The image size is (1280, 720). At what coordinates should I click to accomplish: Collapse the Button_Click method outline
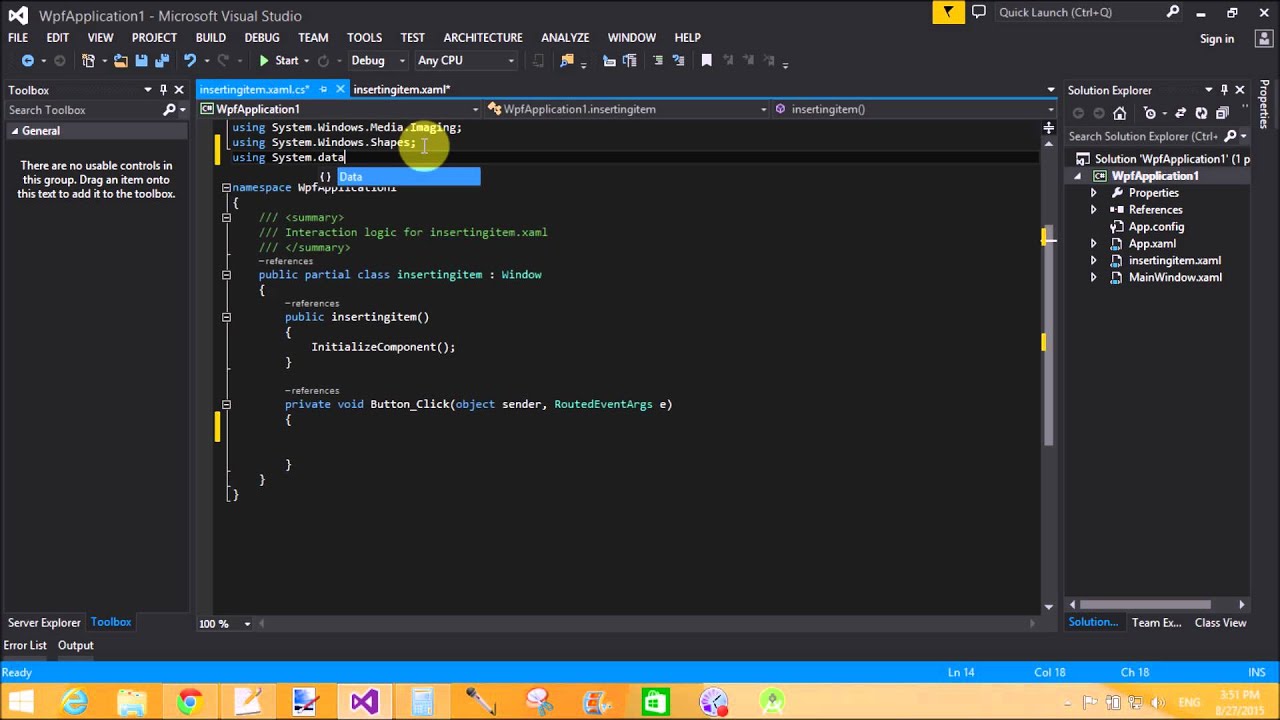pyautogui.click(x=226, y=405)
